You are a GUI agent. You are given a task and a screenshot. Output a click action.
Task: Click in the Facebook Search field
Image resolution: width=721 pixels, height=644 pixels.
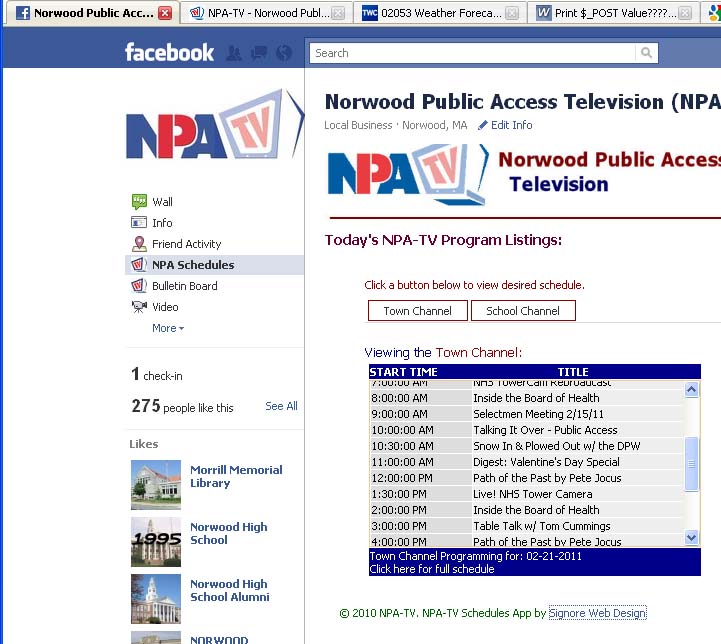(x=473, y=53)
